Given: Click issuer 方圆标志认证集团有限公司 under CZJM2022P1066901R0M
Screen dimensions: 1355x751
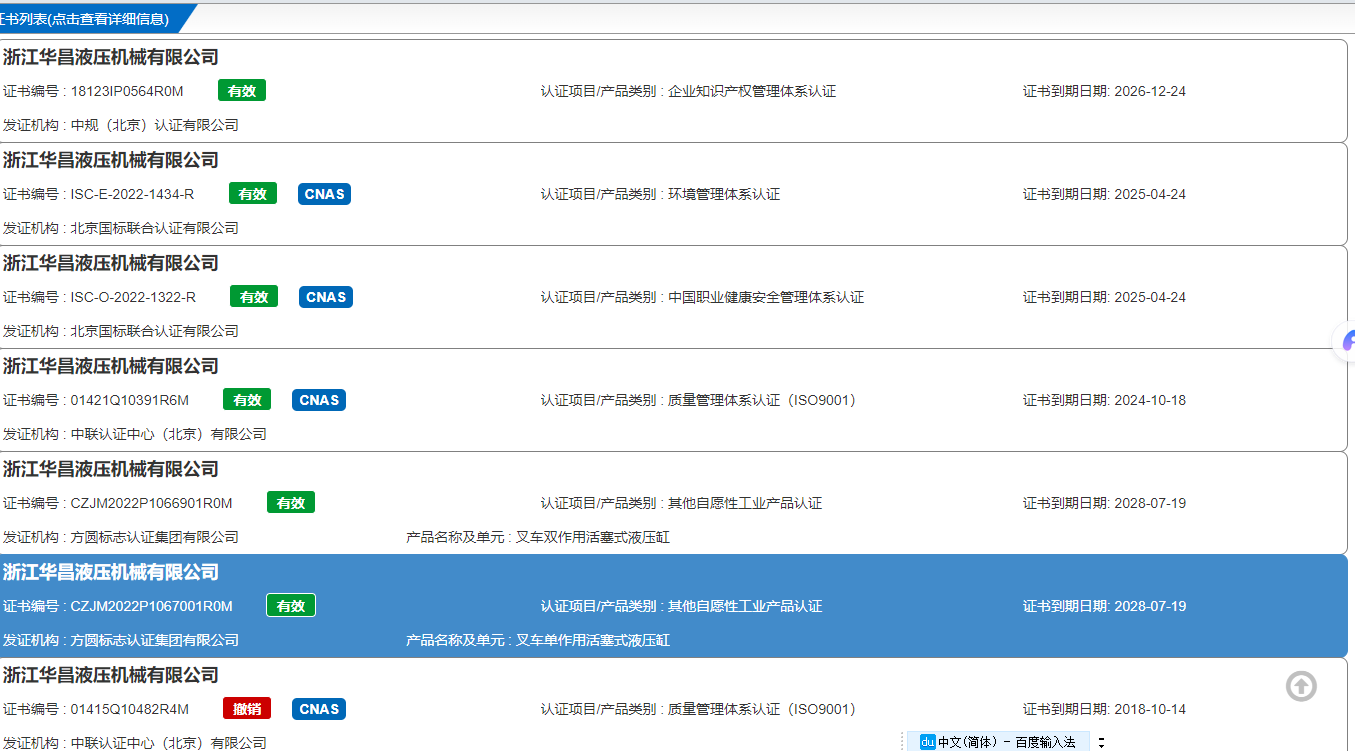Looking at the screenshot, I should 155,537.
